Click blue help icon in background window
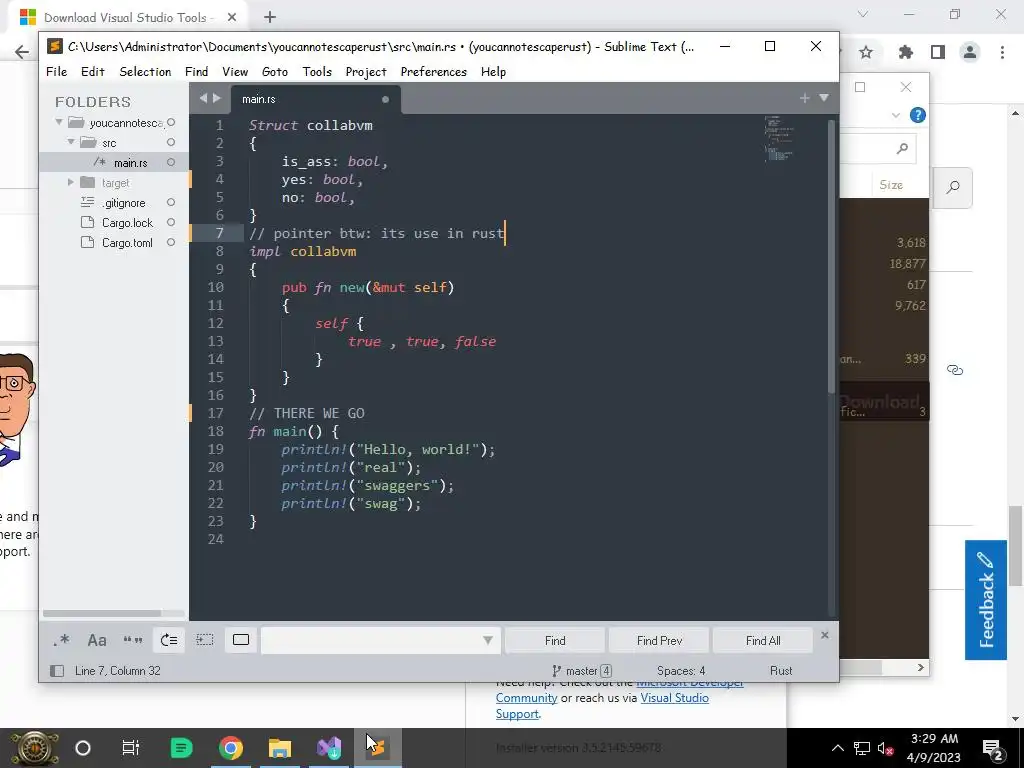 918,116
